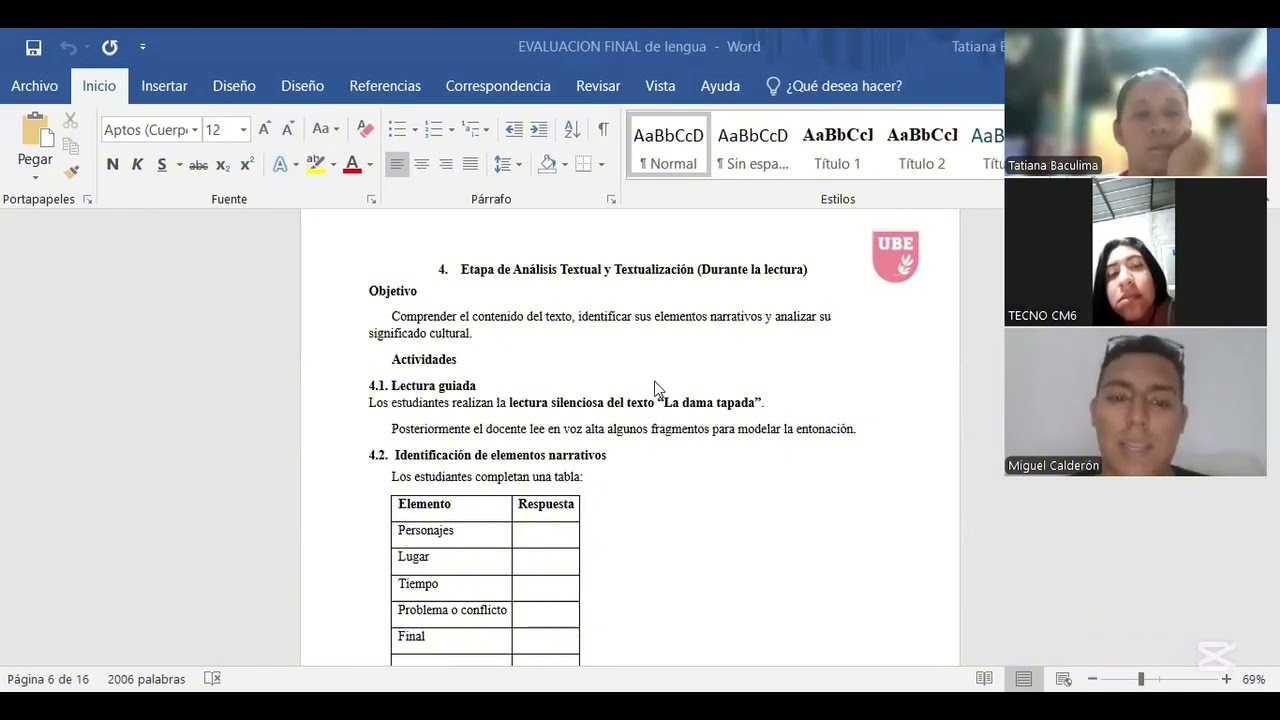
Task: Apply red font color
Action: [352, 165]
